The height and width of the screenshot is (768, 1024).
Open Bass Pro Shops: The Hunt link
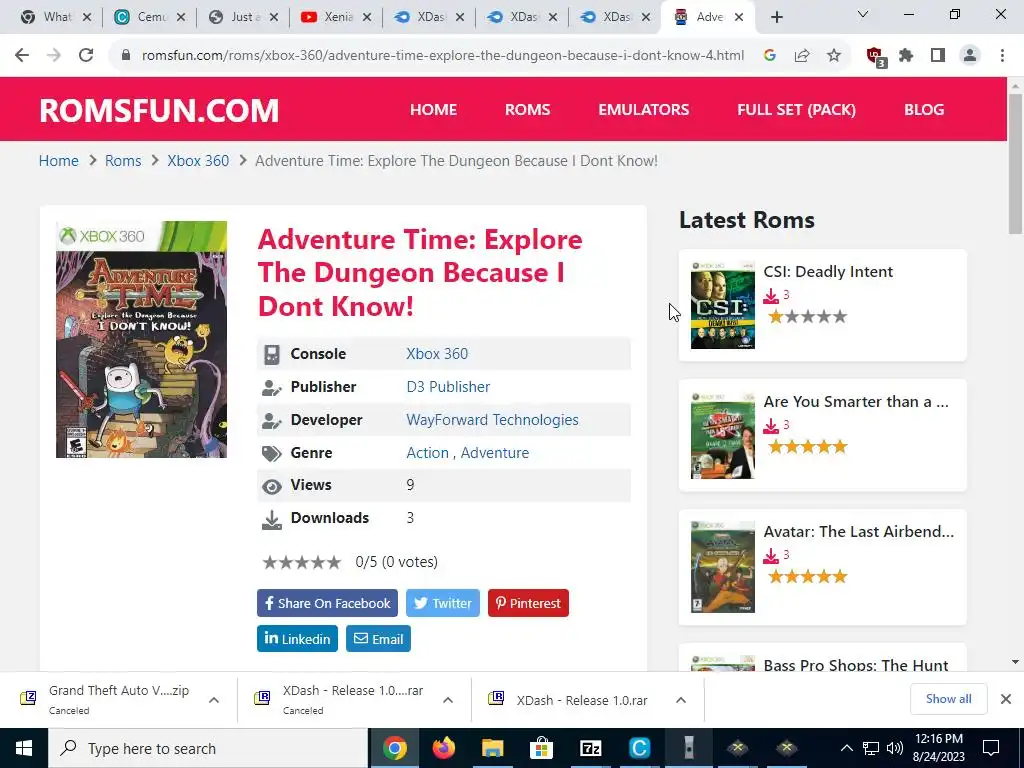(856, 664)
